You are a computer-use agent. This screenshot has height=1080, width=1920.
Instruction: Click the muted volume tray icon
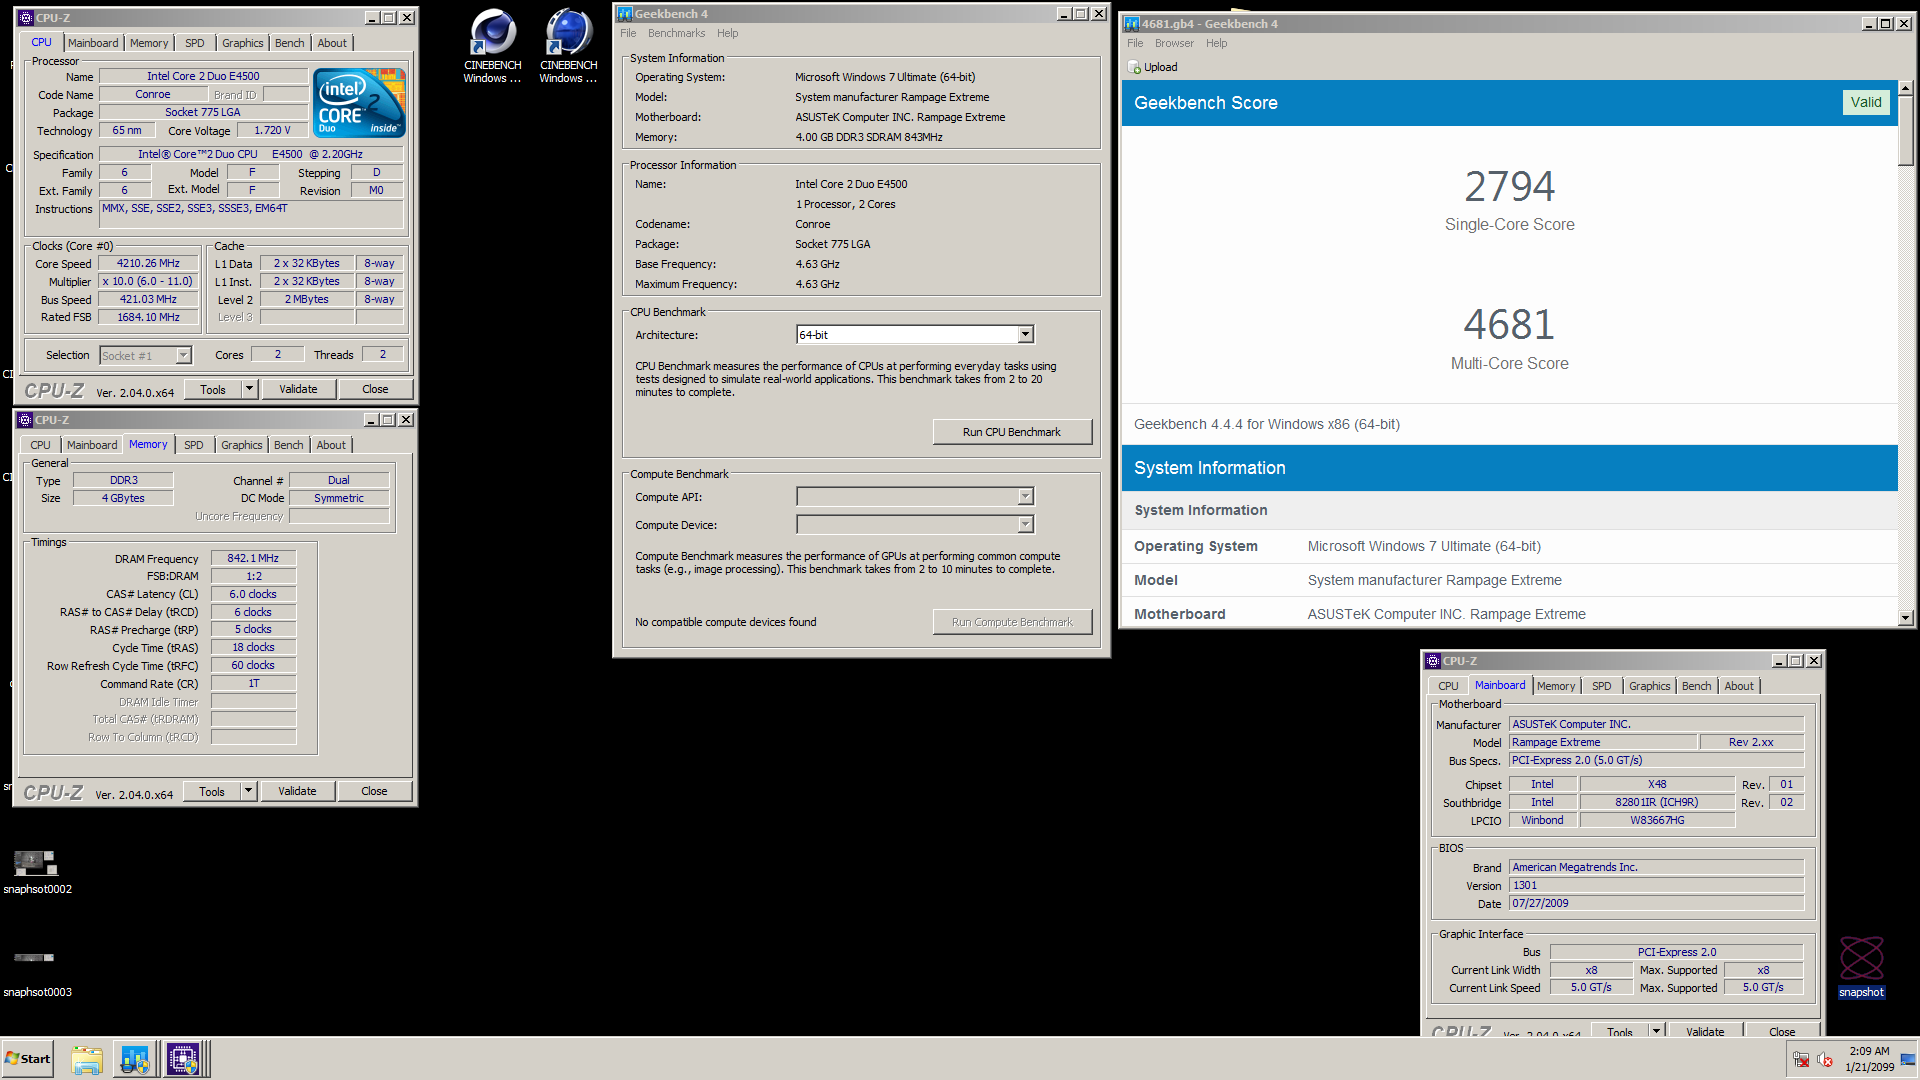click(x=1825, y=1060)
